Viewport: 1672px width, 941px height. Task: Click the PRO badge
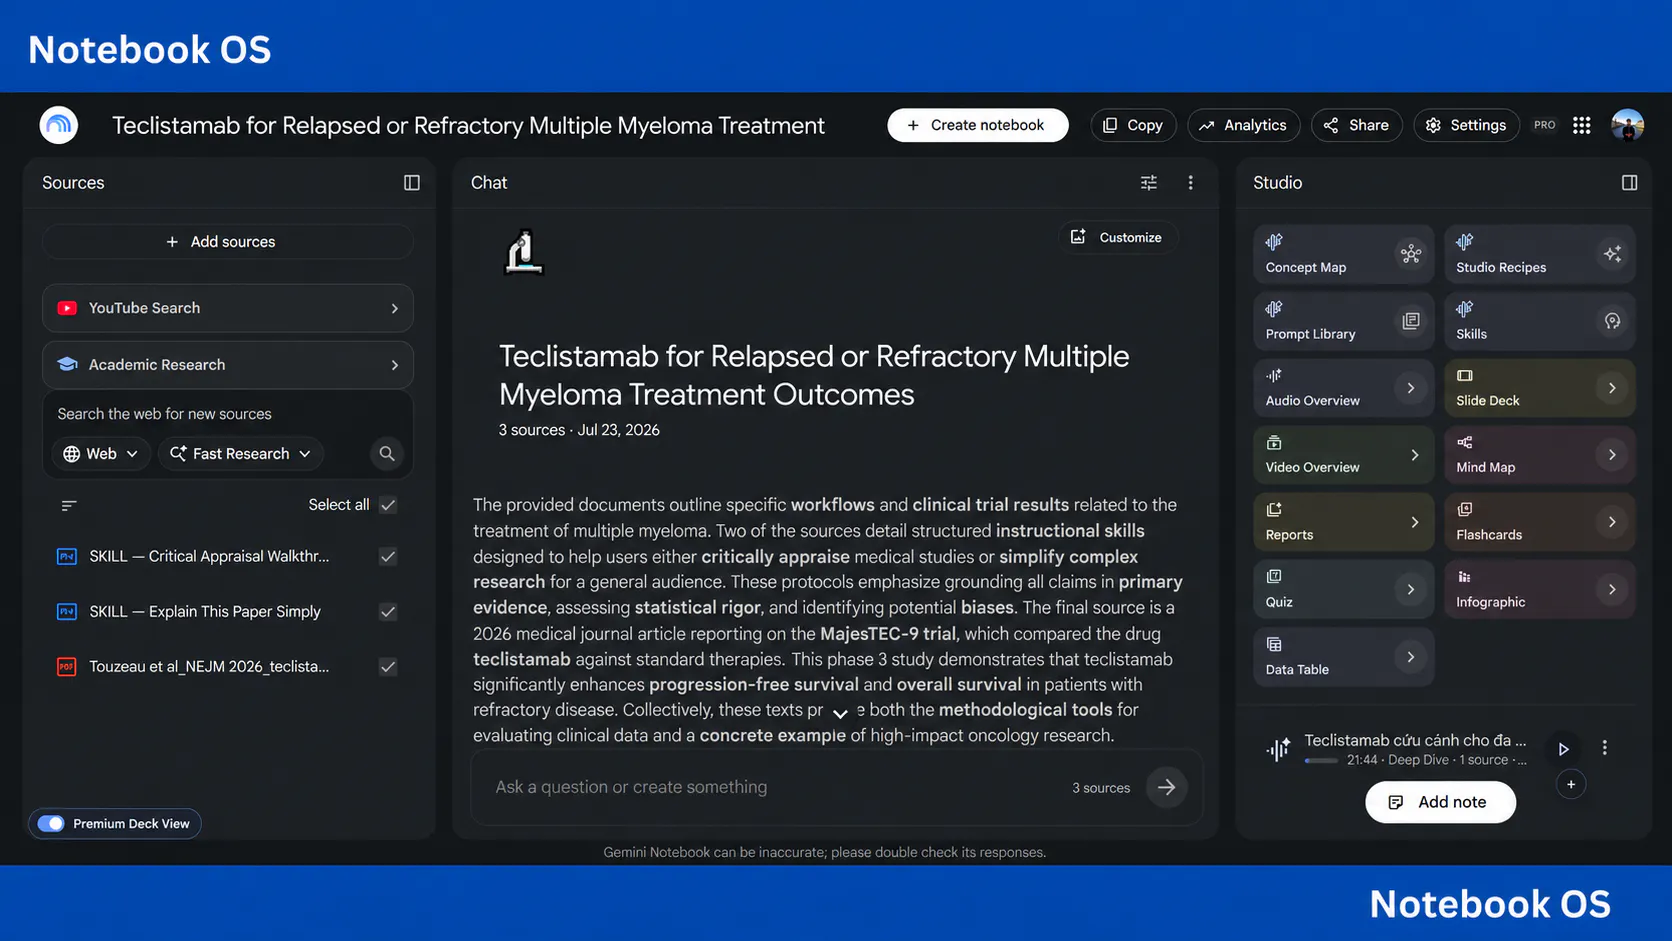point(1545,125)
